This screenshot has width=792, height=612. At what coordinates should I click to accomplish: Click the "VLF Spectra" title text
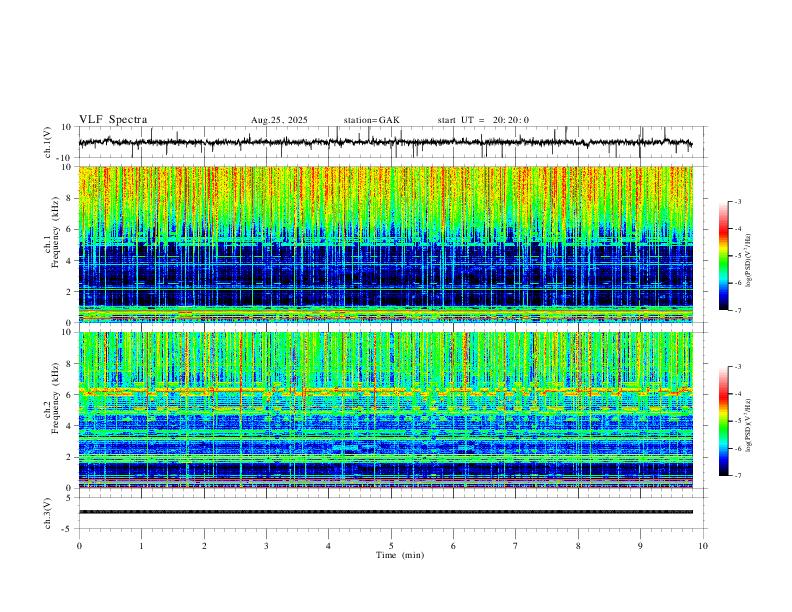click(x=113, y=120)
